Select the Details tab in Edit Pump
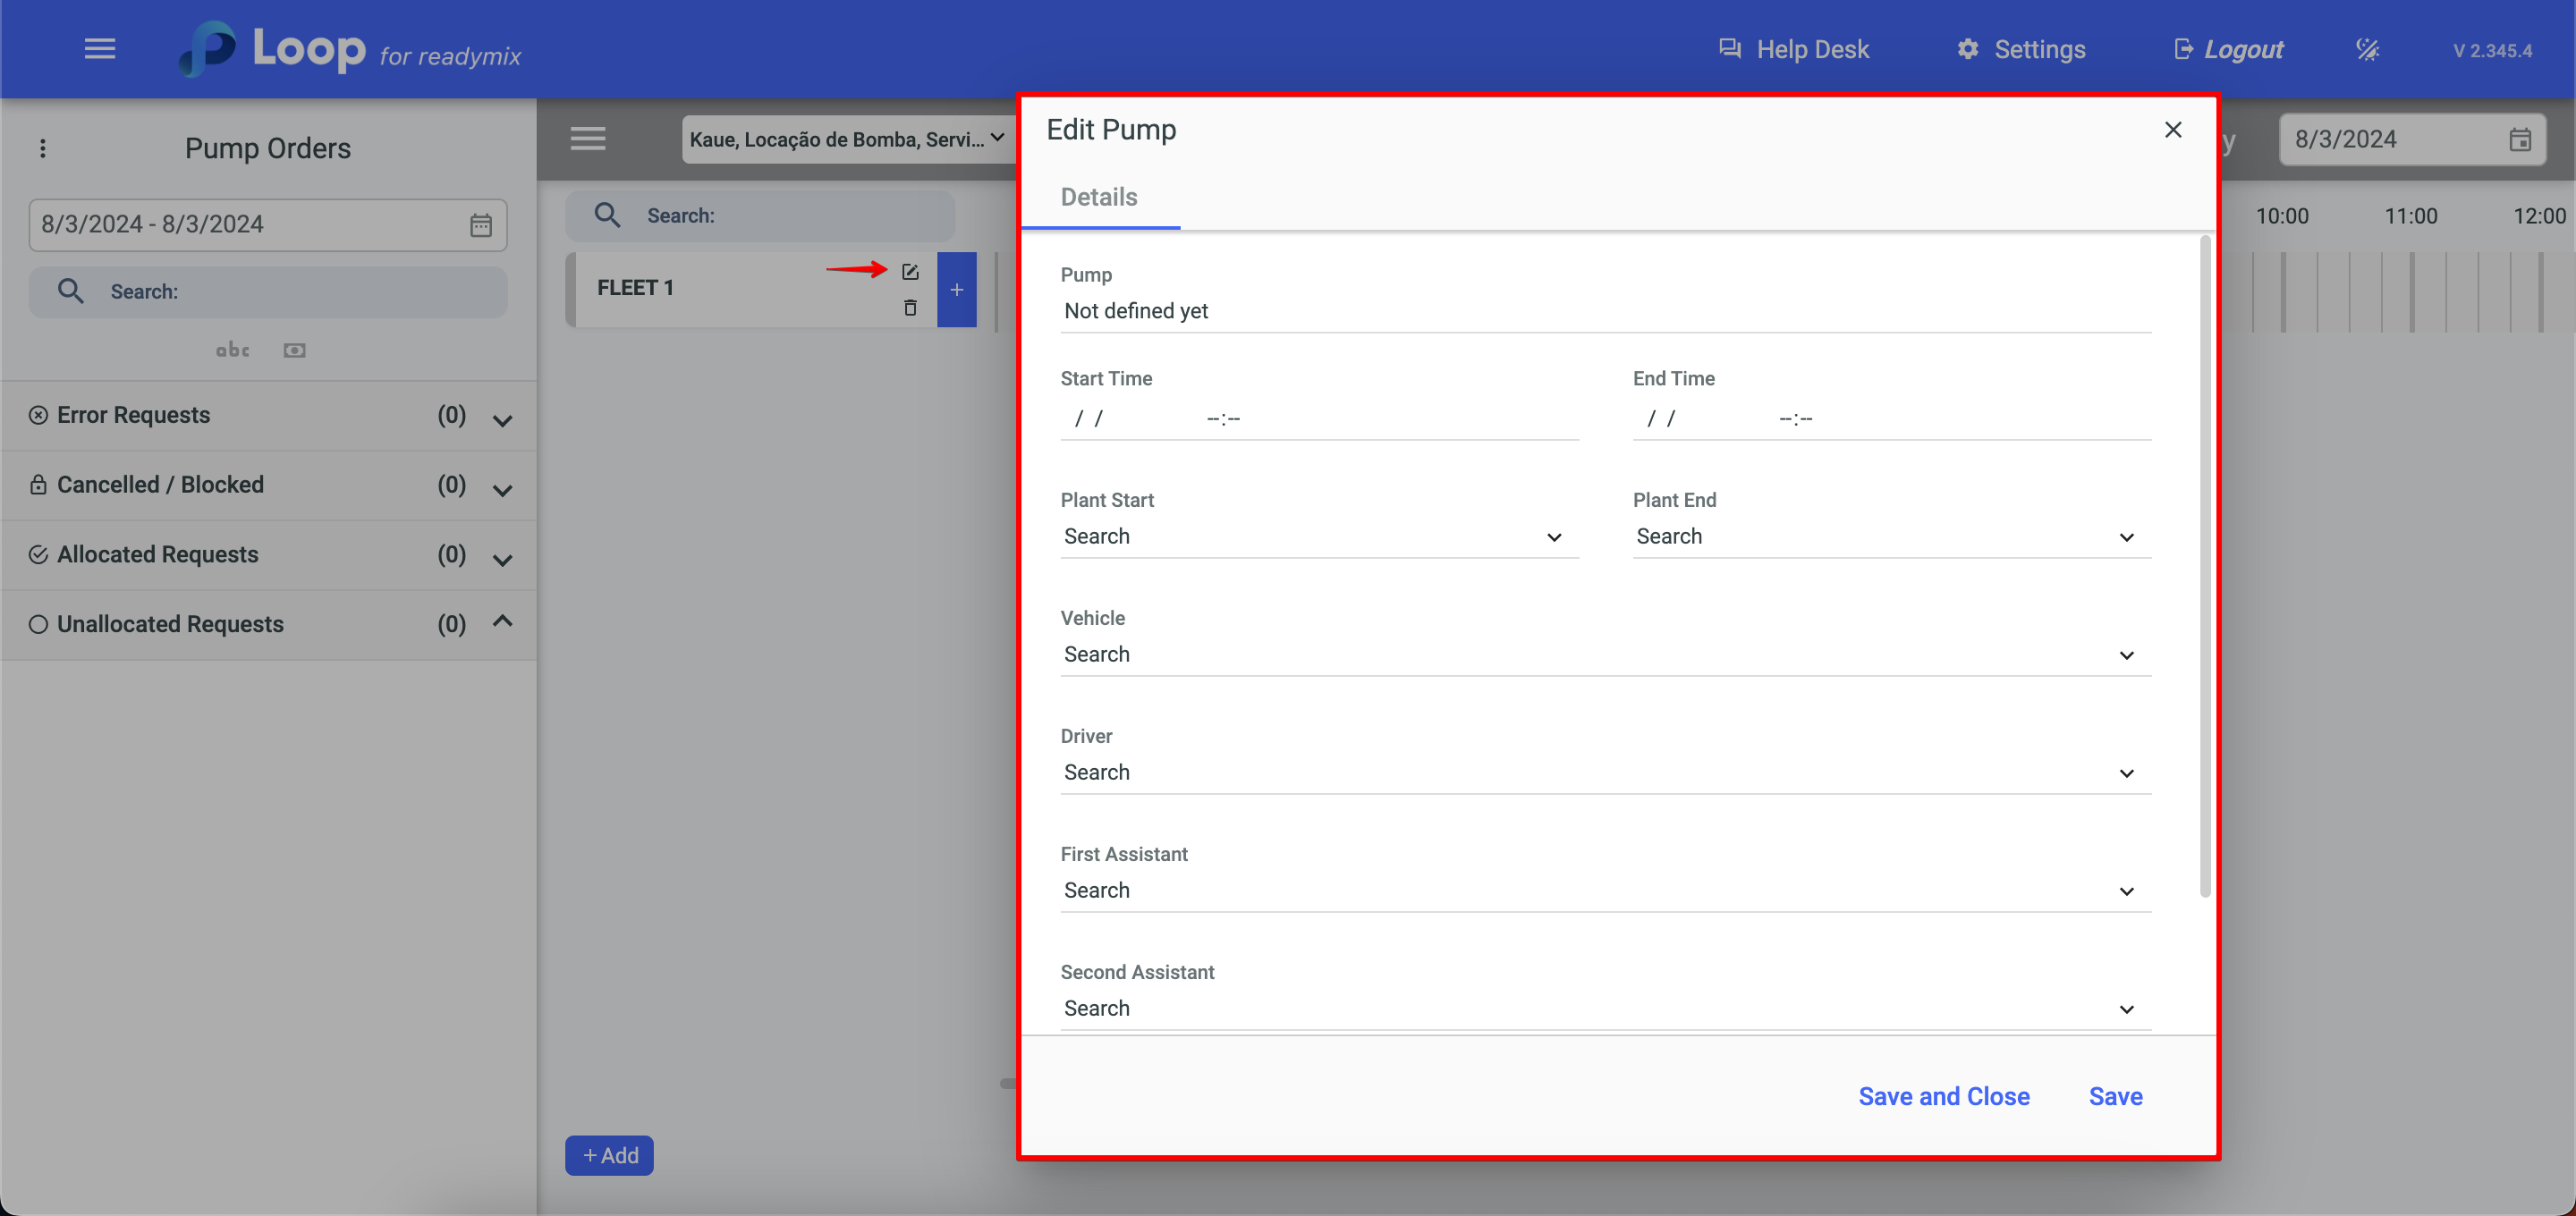Image resolution: width=2576 pixels, height=1216 pixels. pos(1098,197)
